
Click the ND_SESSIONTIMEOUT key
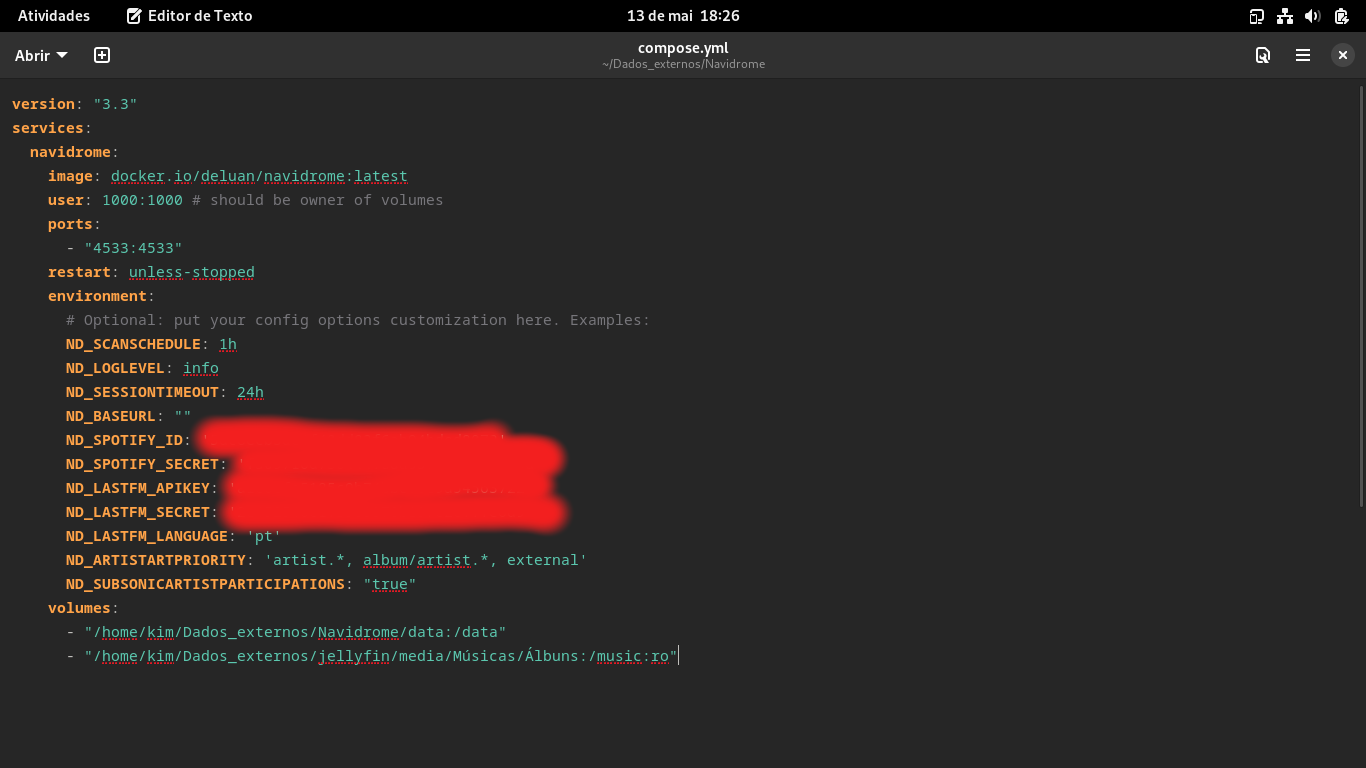142,392
